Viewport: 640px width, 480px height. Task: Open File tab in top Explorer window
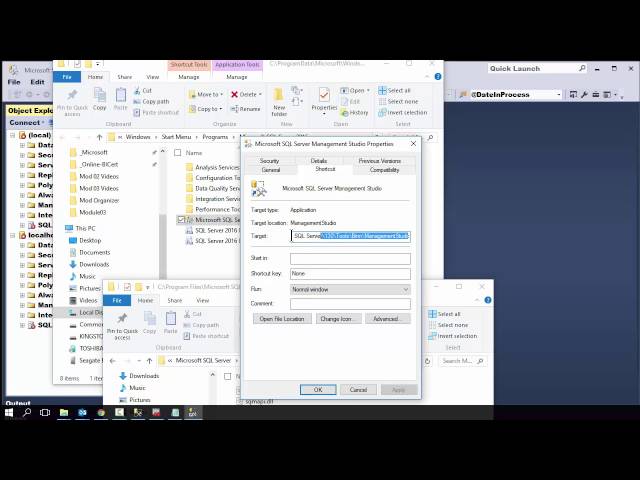point(67,77)
